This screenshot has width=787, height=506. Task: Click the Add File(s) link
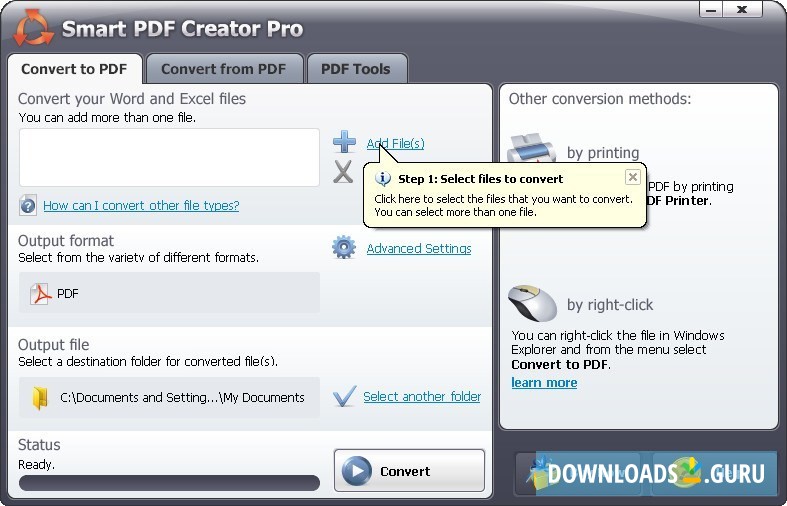pos(396,144)
